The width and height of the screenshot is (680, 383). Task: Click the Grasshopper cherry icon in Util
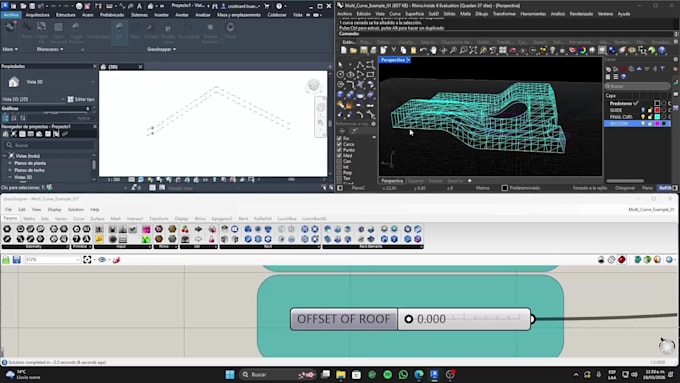(185, 229)
